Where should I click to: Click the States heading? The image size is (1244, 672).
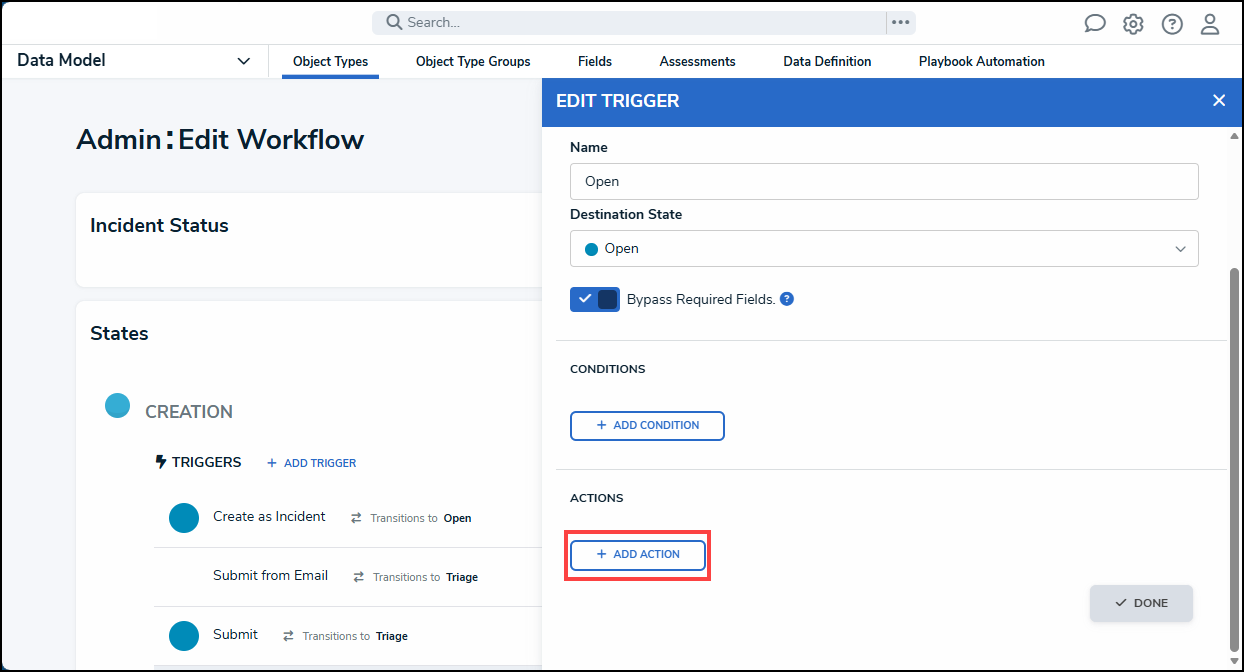tap(119, 333)
